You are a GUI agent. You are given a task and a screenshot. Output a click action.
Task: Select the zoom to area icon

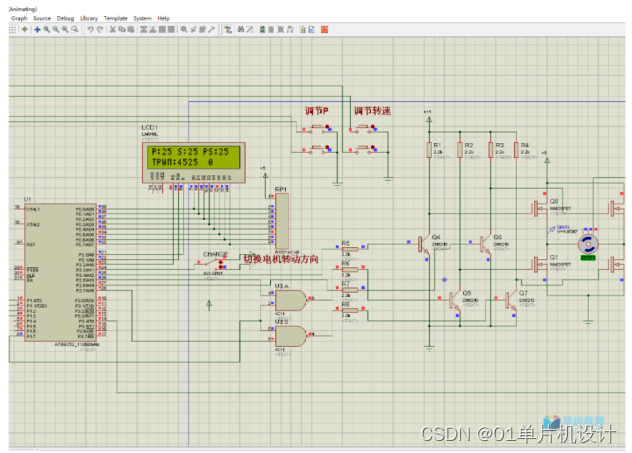(x=75, y=29)
